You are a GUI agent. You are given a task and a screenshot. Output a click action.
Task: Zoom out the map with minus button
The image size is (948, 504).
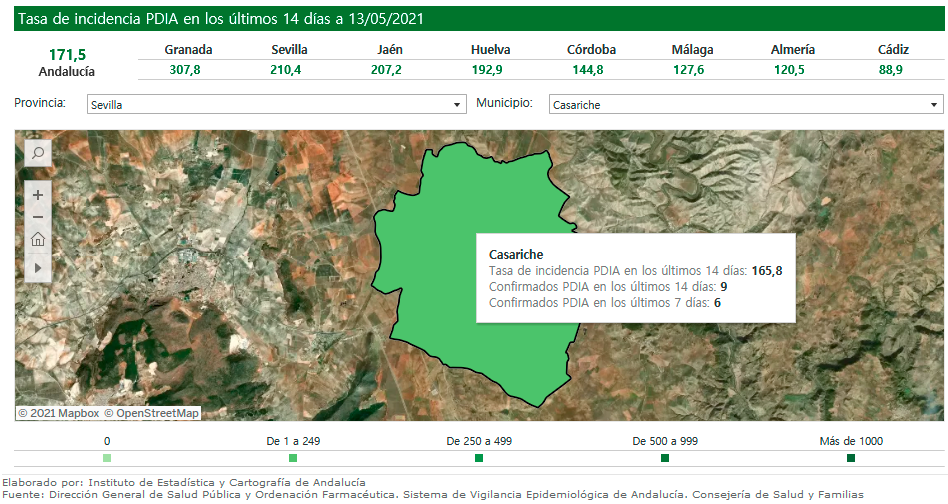(x=38, y=217)
